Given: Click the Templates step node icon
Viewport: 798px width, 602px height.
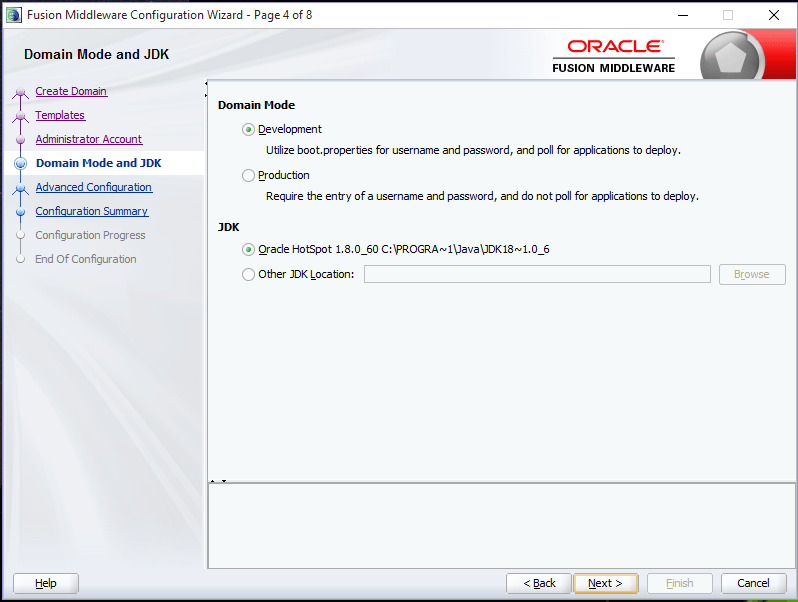Looking at the screenshot, I should tap(20, 116).
